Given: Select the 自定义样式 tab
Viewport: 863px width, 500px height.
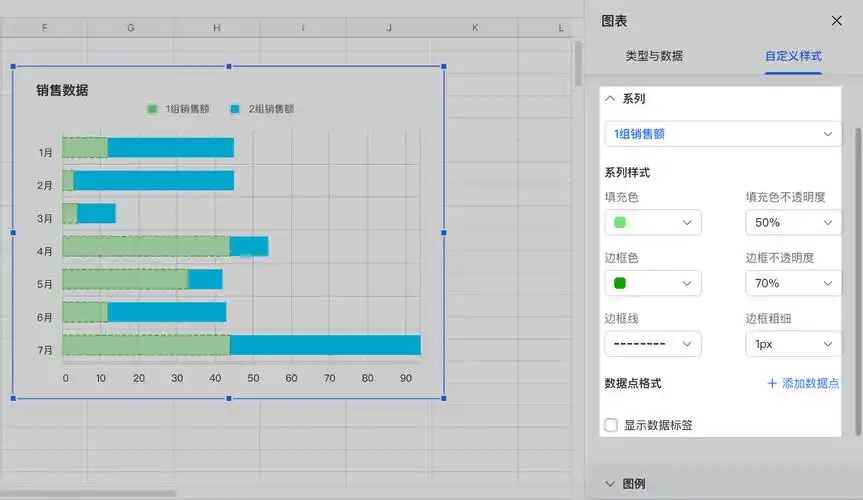Looking at the screenshot, I should coord(793,56).
